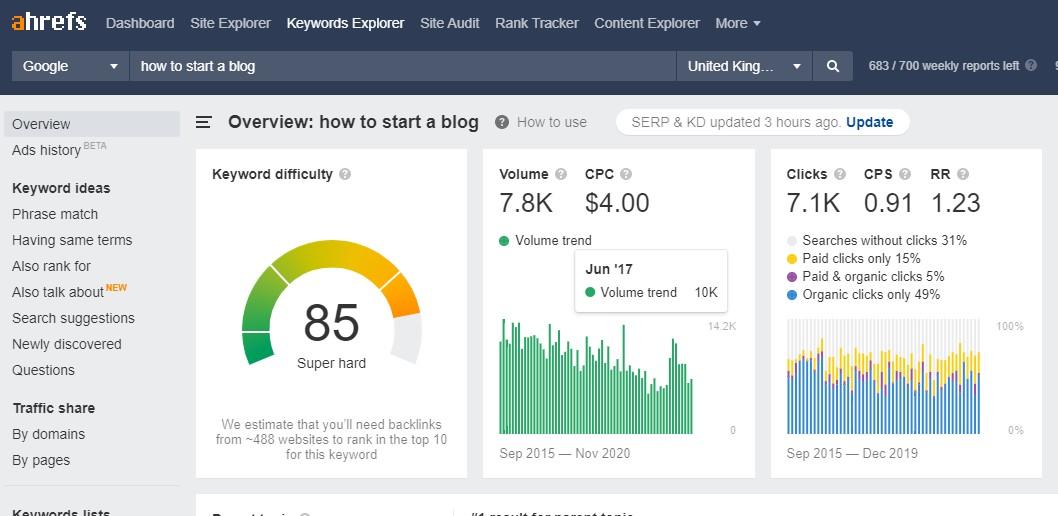The height and width of the screenshot is (516, 1058).
Task: Click help icon next to Volume
Action: [x=561, y=174]
